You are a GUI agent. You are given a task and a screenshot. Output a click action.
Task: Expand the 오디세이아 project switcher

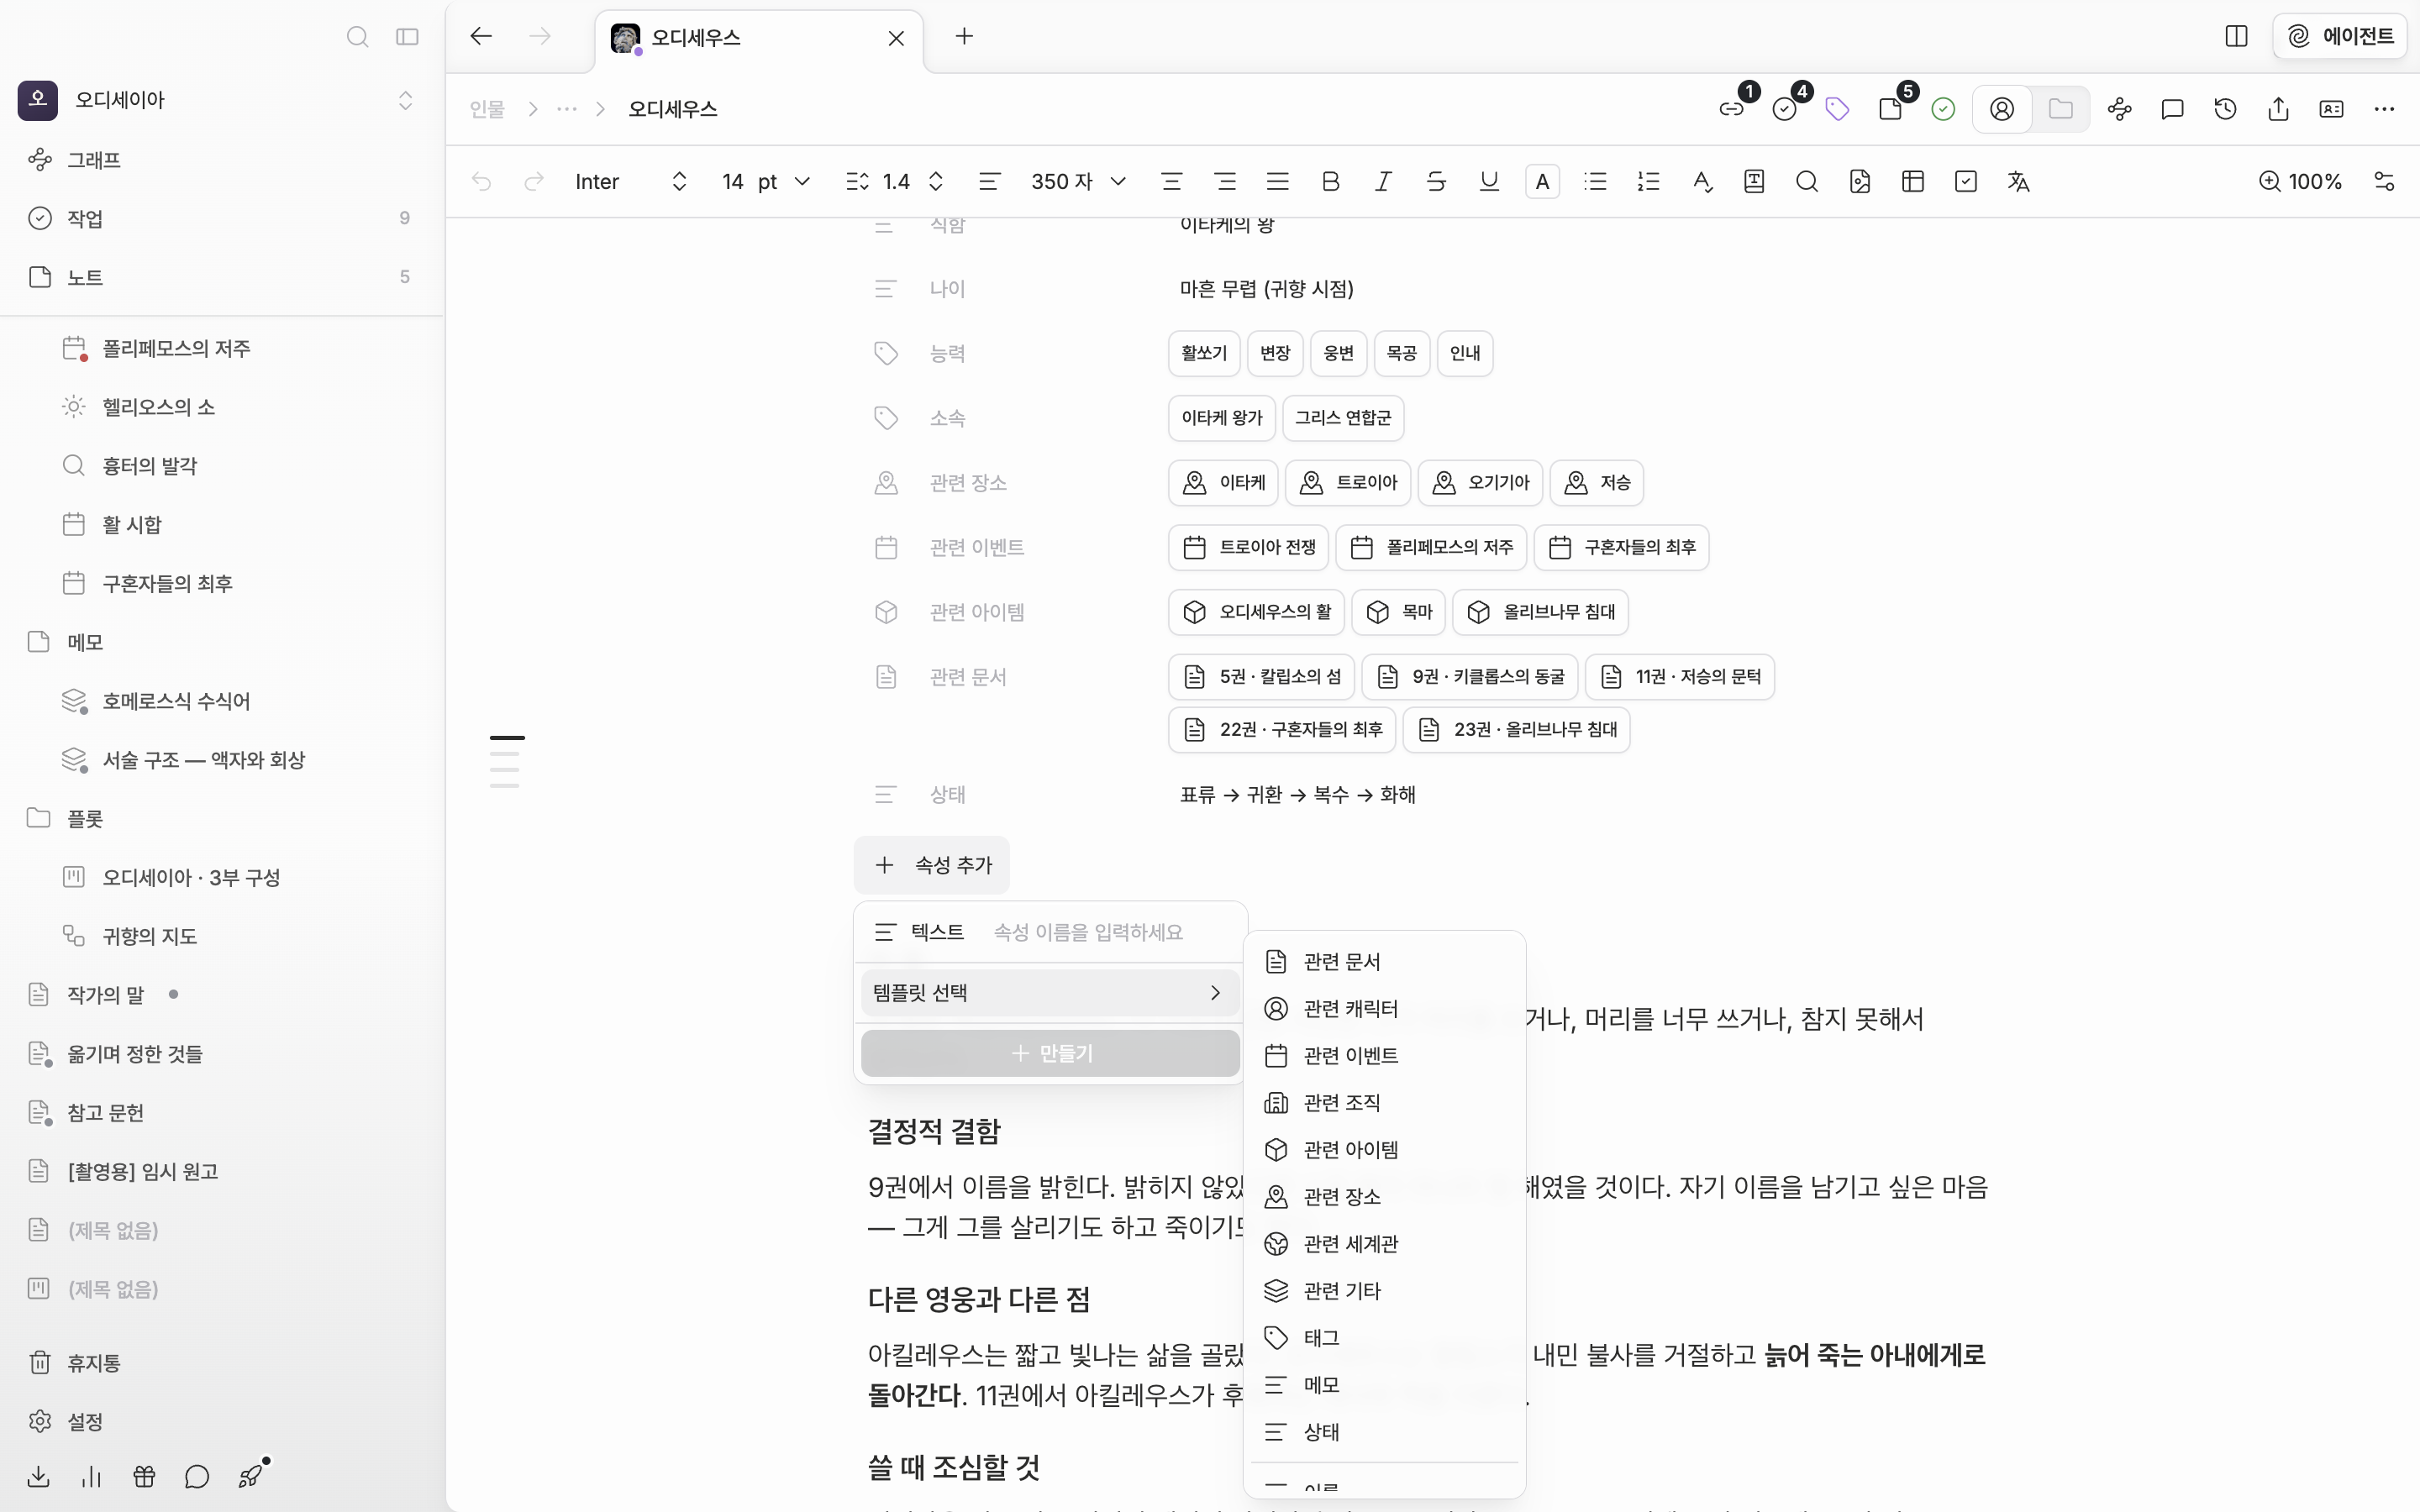coord(405,100)
